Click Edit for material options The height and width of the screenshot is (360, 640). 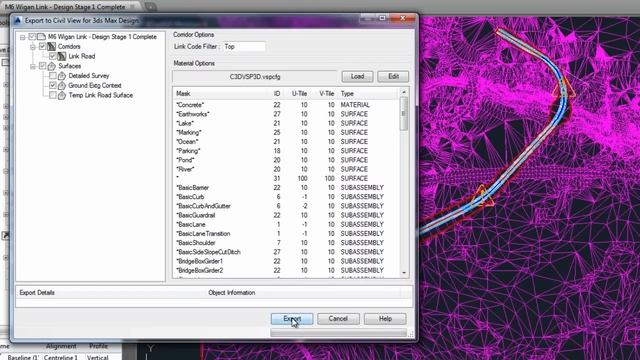pyautogui.click(x=393, y=76)
